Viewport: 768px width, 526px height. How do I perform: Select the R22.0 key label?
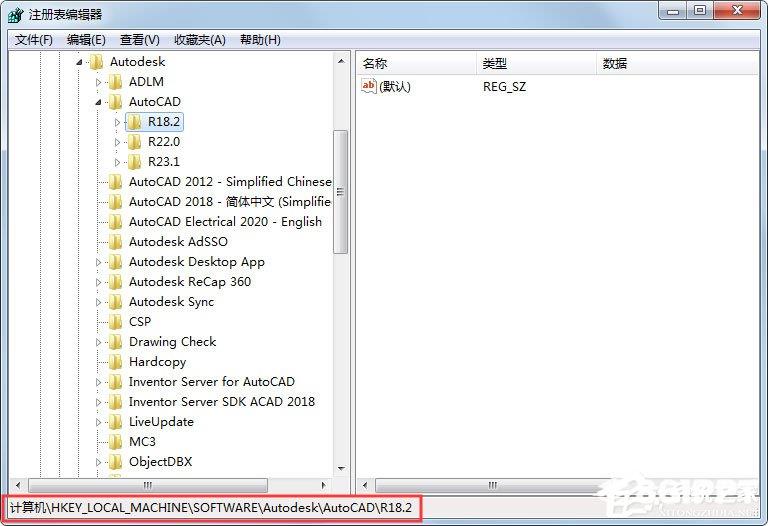[164, 142]
